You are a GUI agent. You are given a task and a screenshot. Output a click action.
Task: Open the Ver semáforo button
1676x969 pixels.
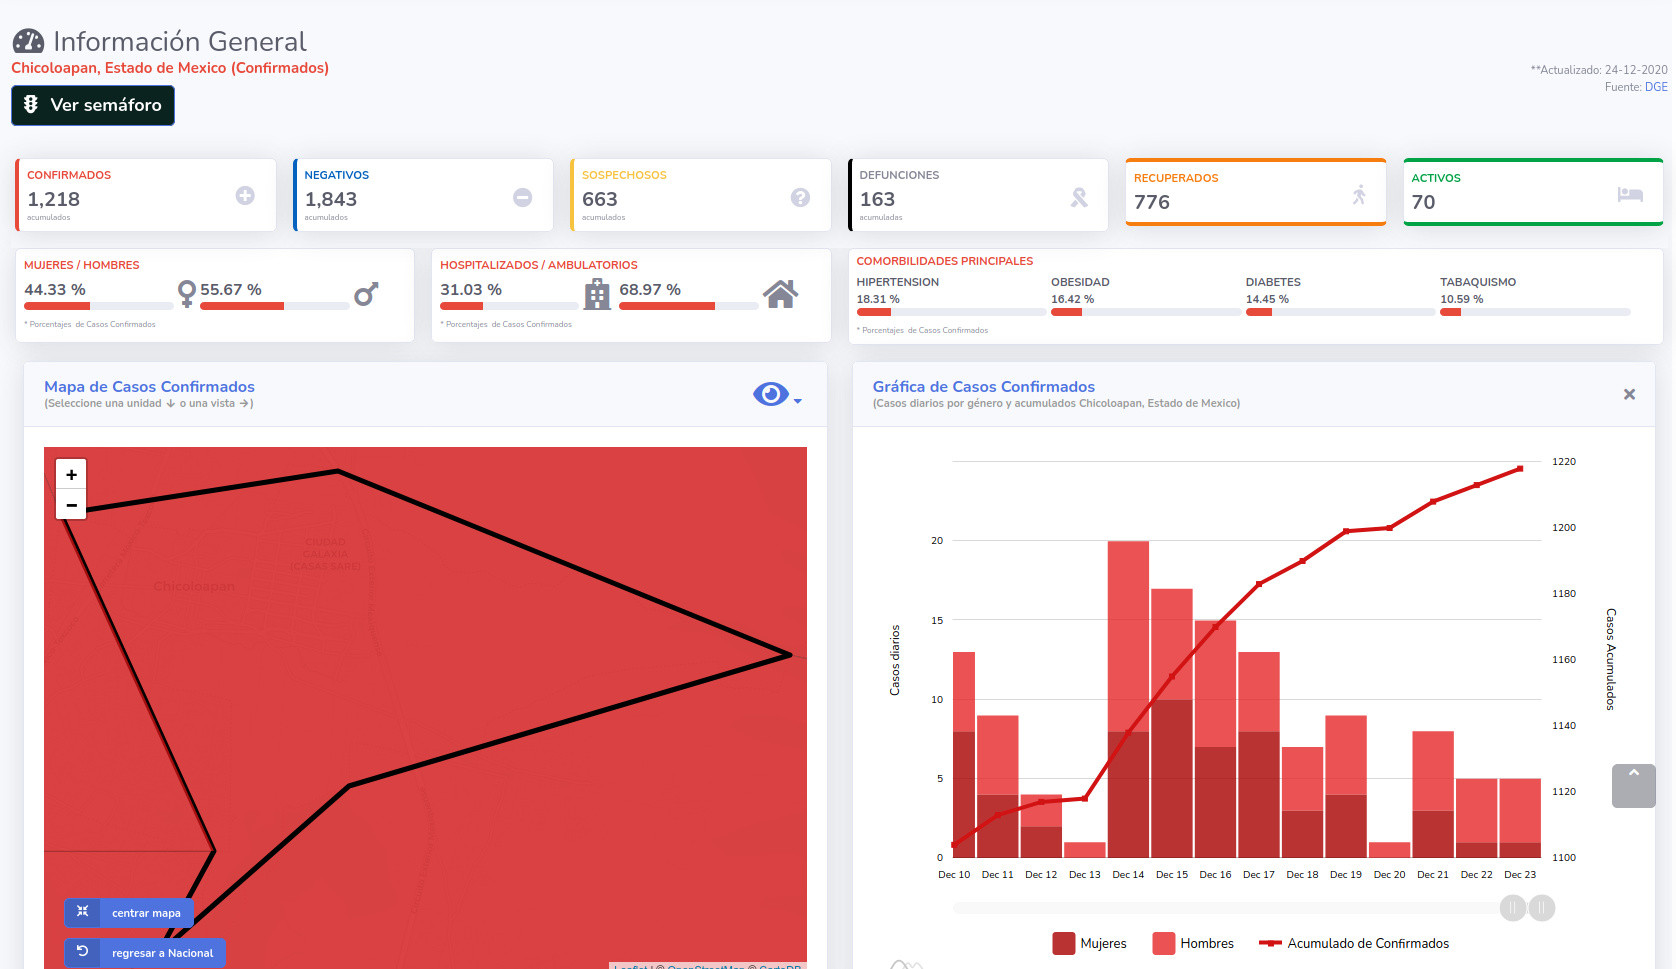(x=93, y=105)
